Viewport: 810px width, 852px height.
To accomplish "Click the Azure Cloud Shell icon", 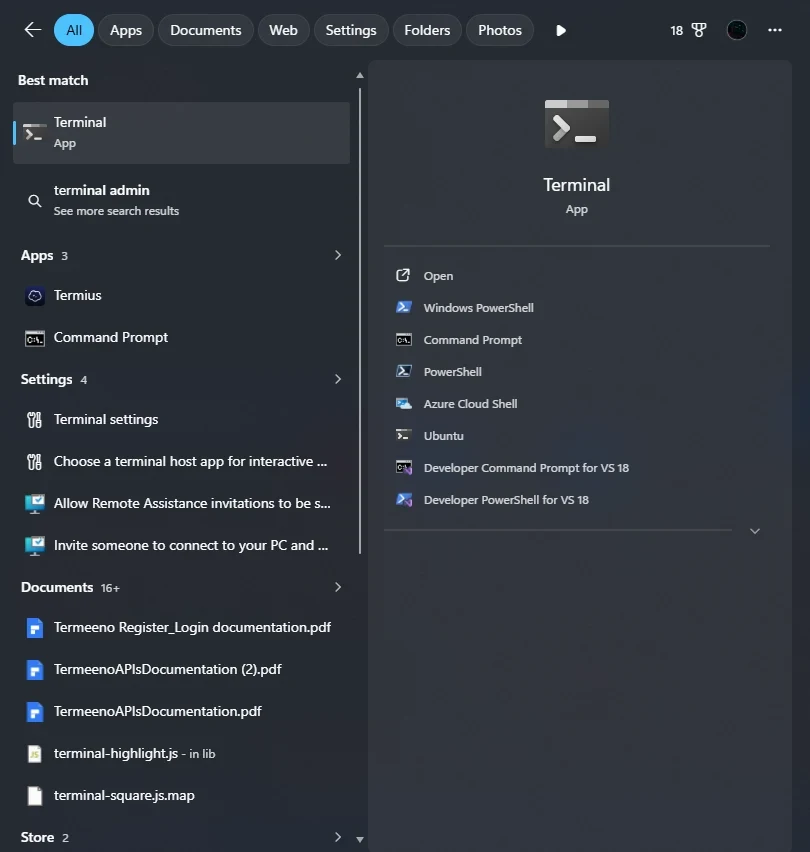I will 404,403.
